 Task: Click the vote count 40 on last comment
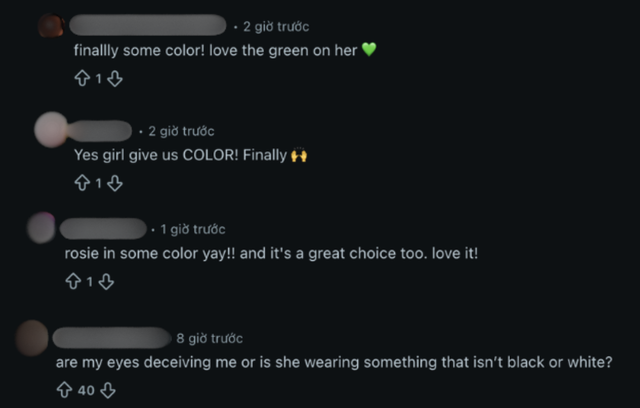click(86, 390)
